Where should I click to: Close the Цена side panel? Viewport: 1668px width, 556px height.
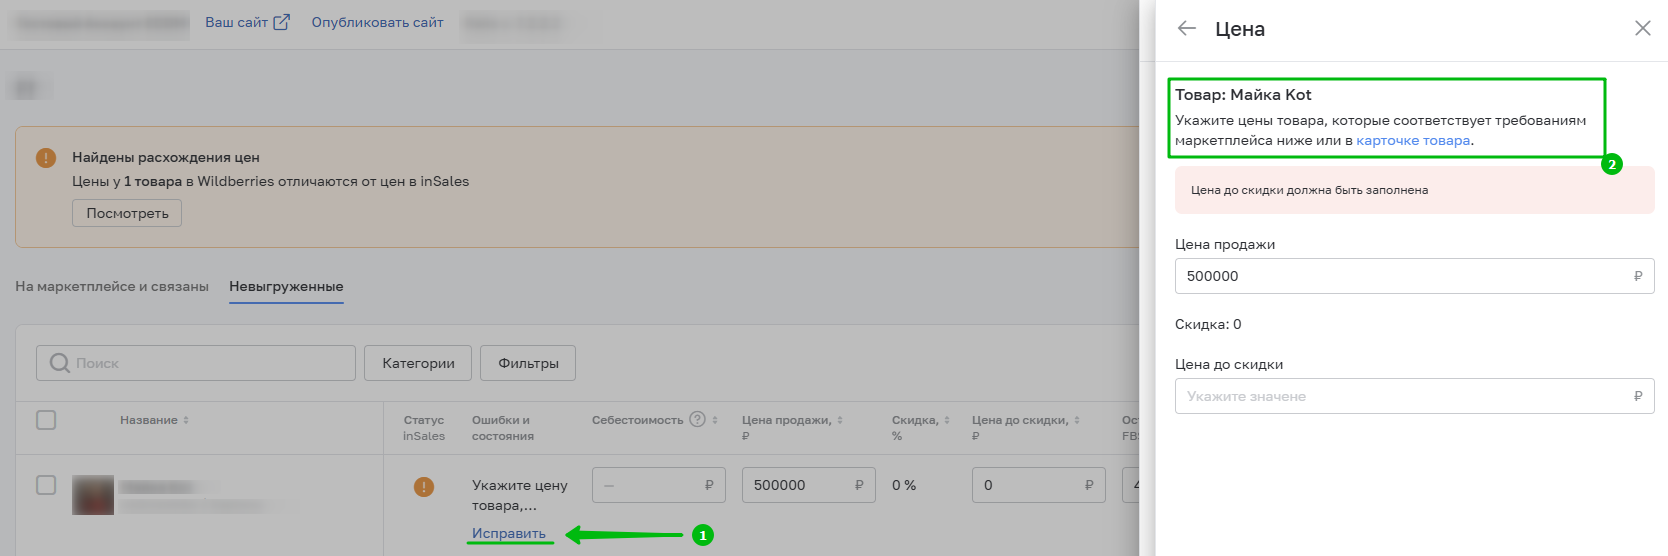point(1642,29)
